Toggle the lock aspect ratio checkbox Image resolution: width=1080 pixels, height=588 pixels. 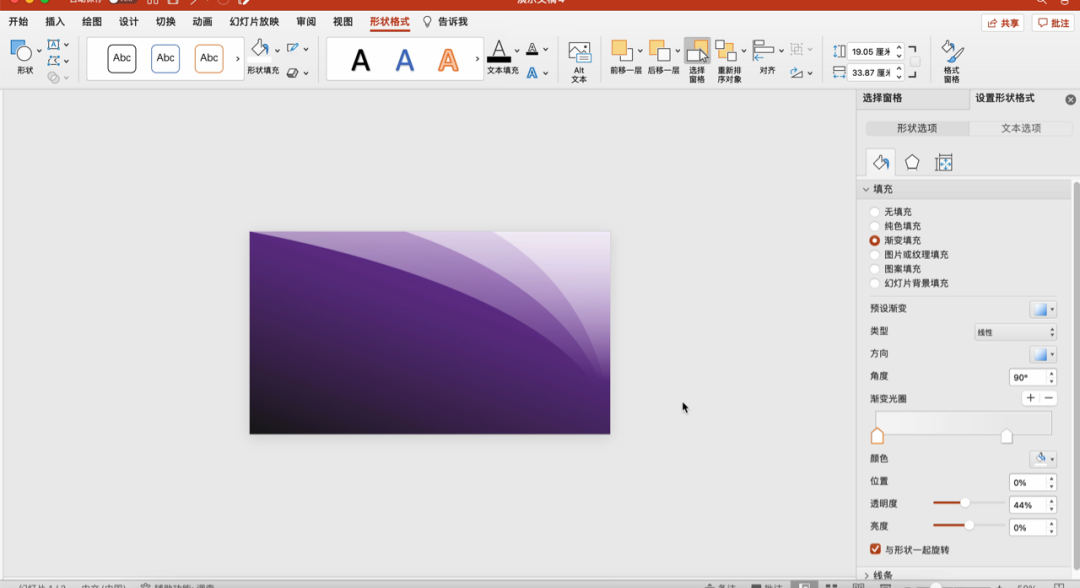pos(915,62)
